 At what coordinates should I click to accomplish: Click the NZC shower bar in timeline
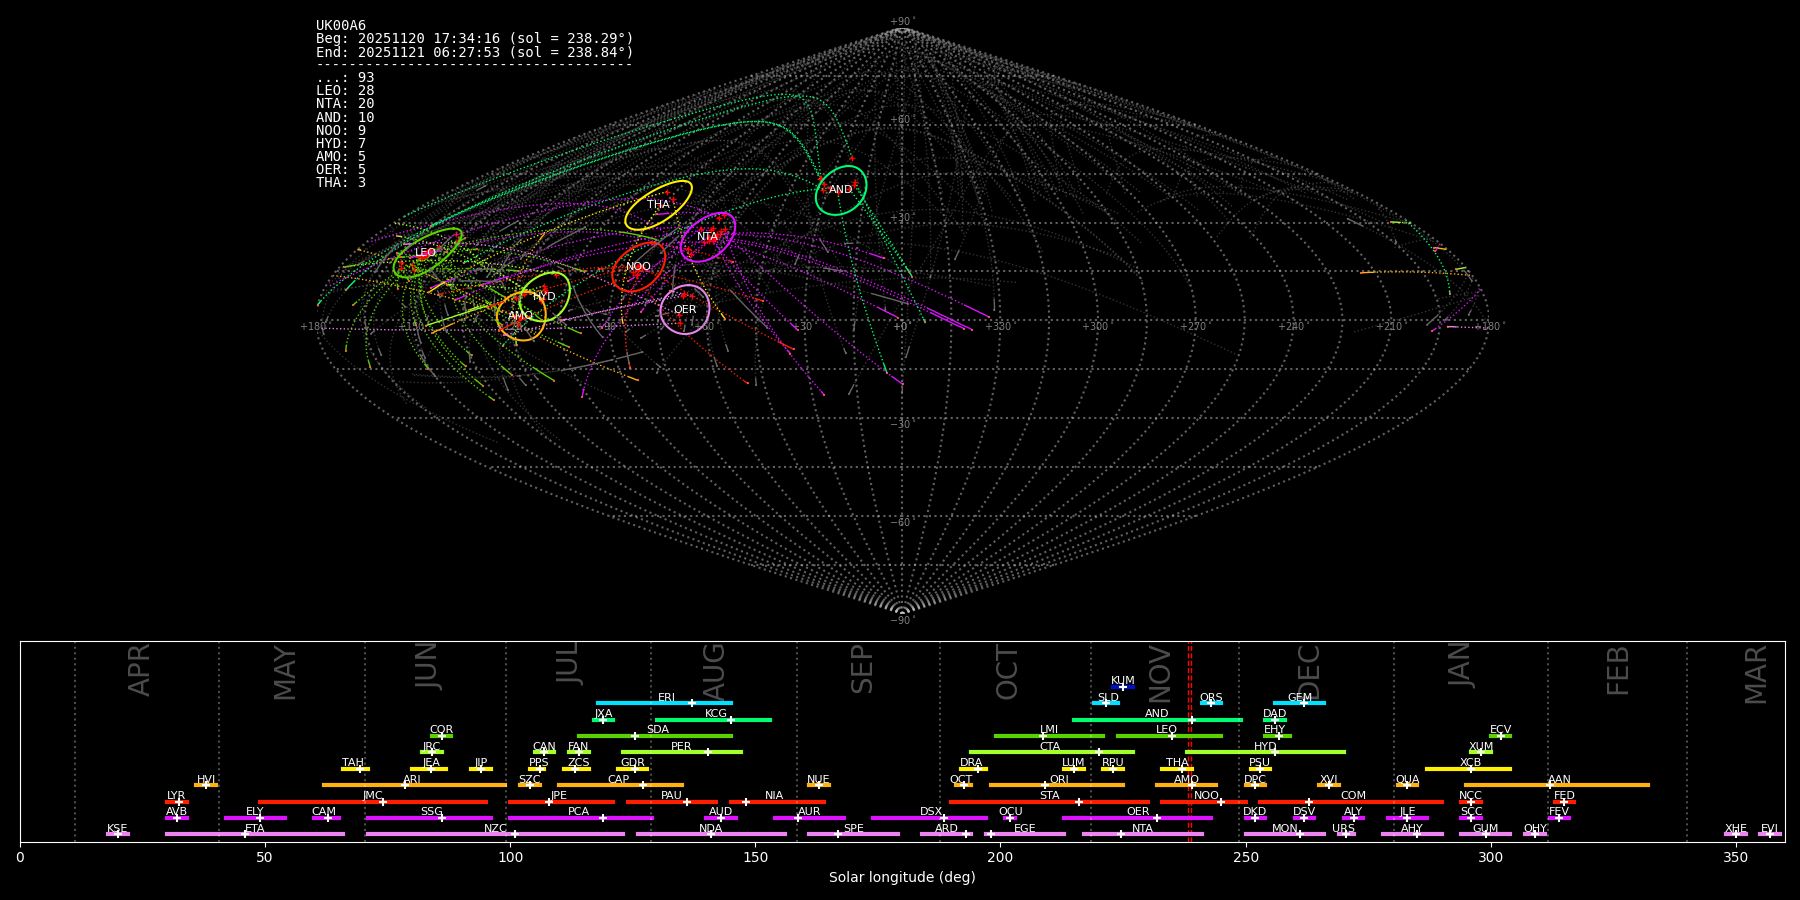point(495,834)
